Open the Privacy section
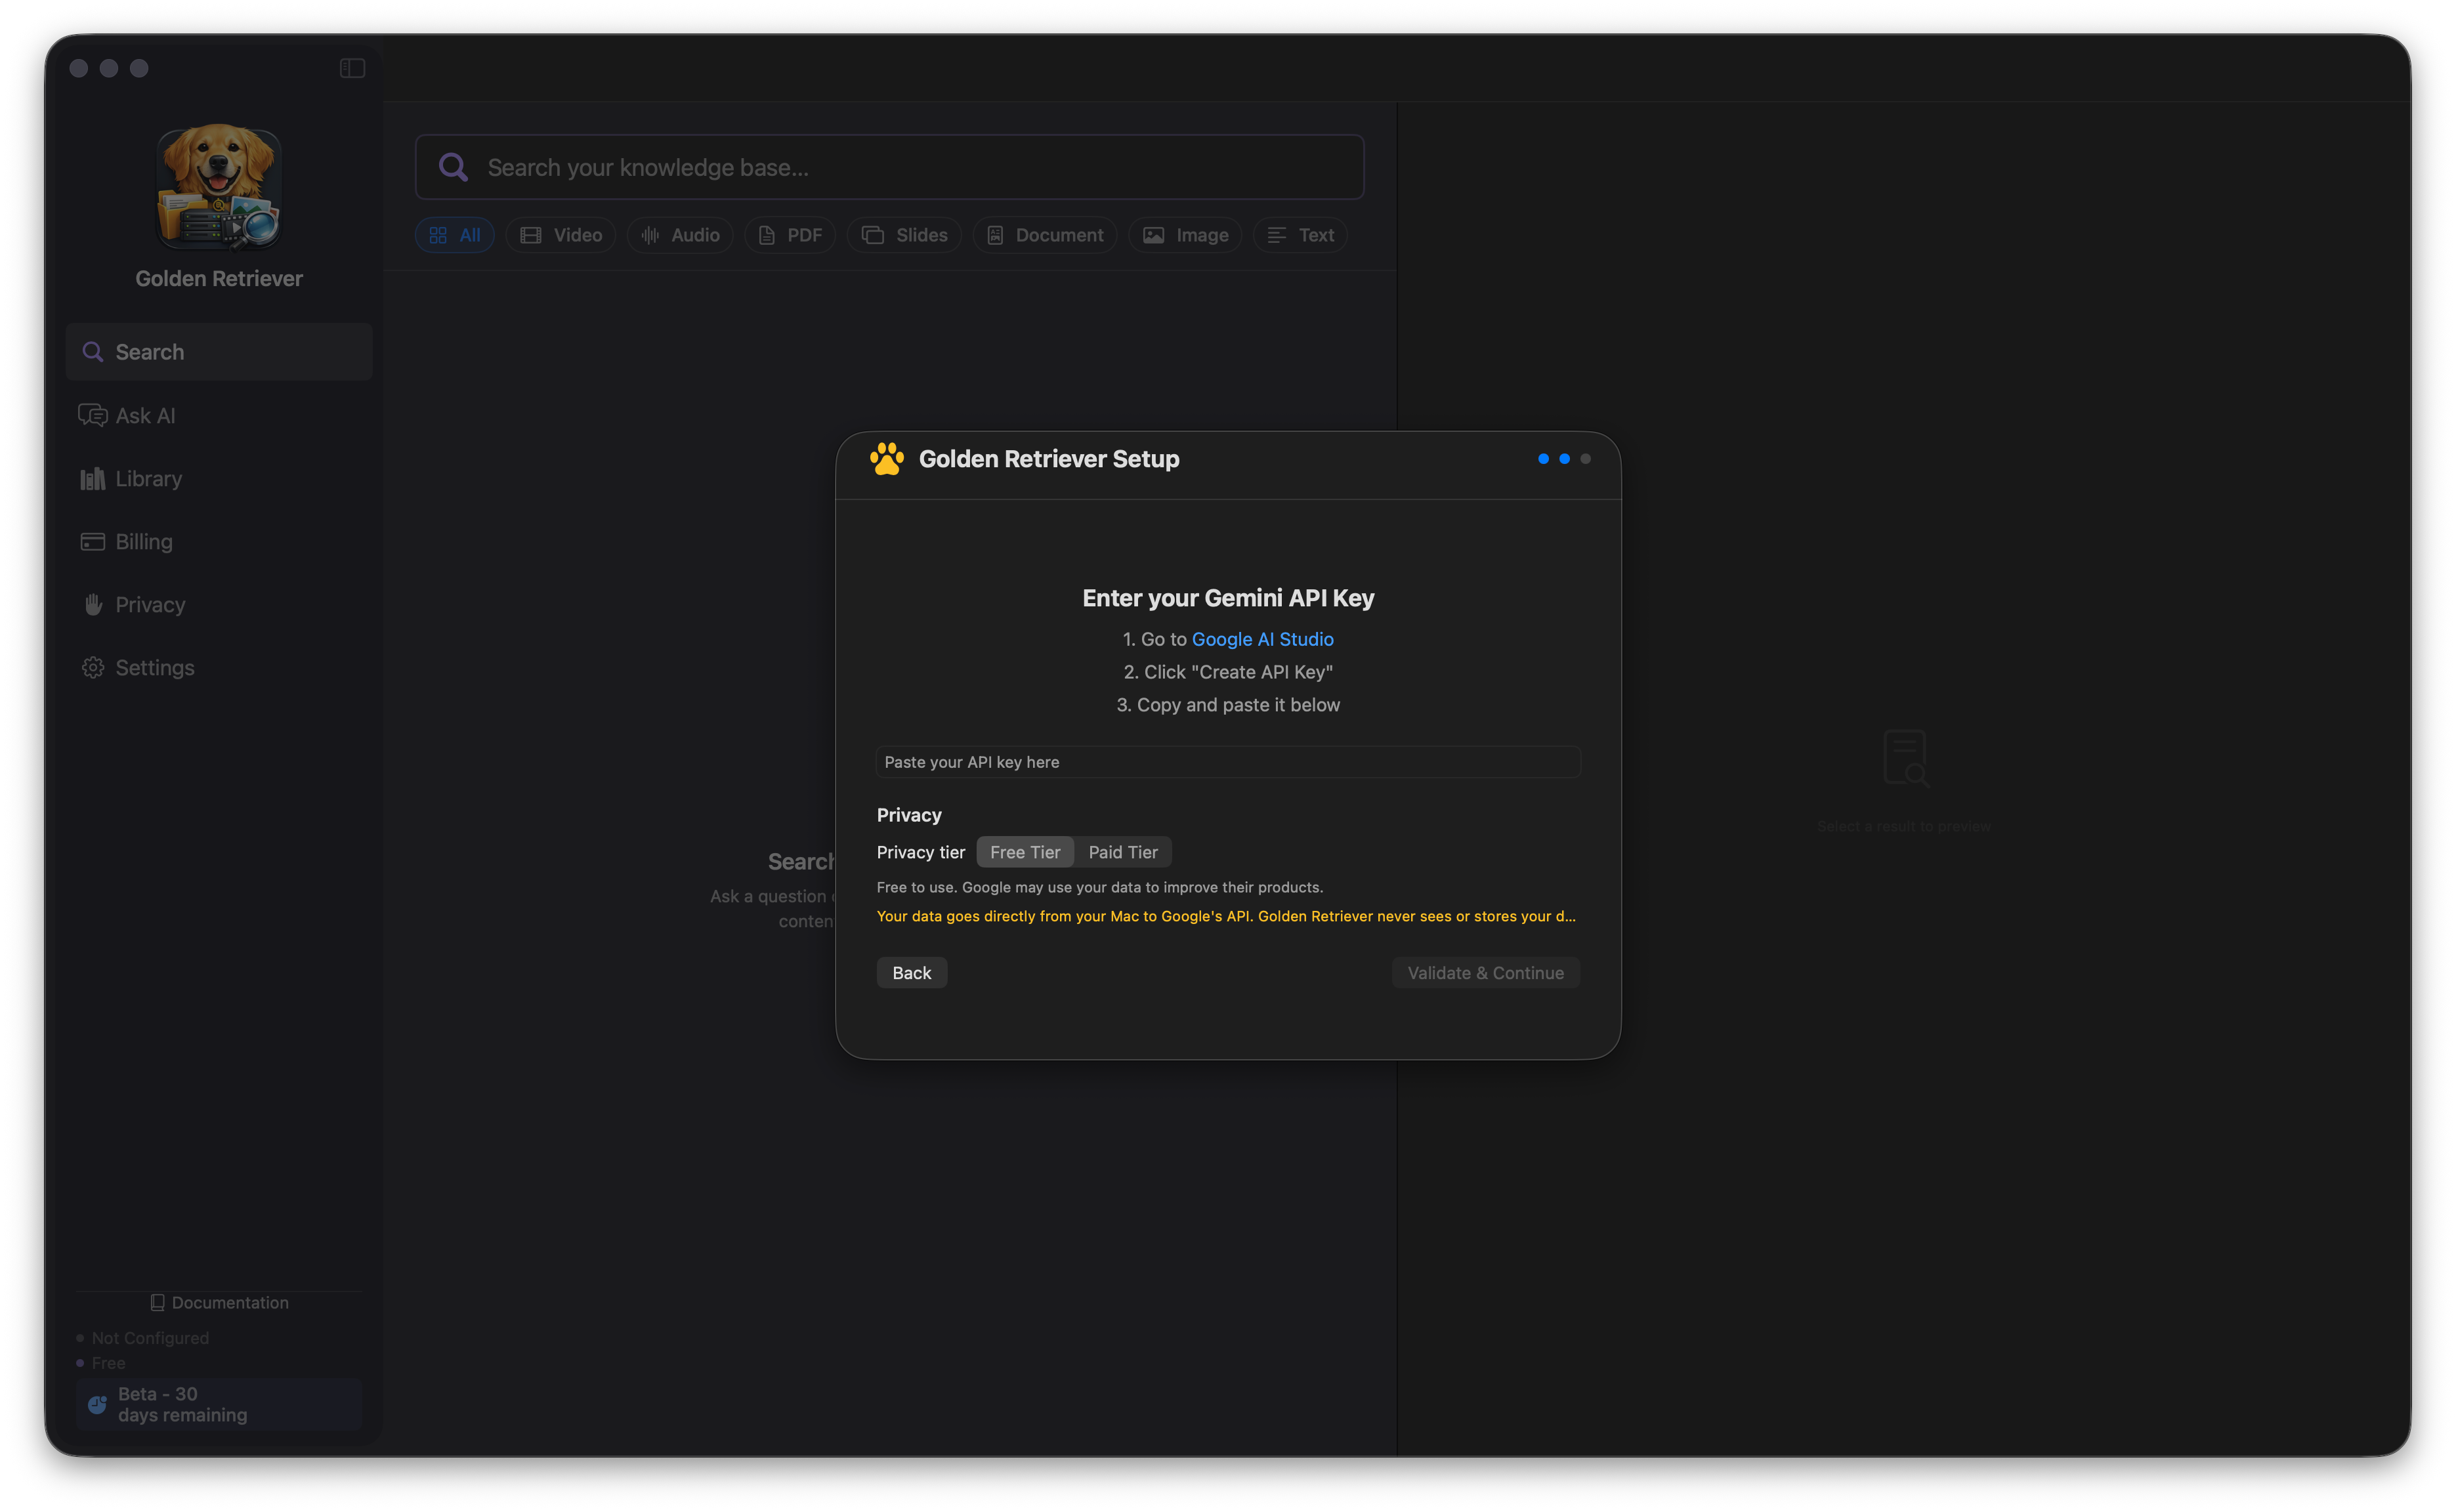The image size is (2456, 1512). pyautogui.click(x=219, y=605)
